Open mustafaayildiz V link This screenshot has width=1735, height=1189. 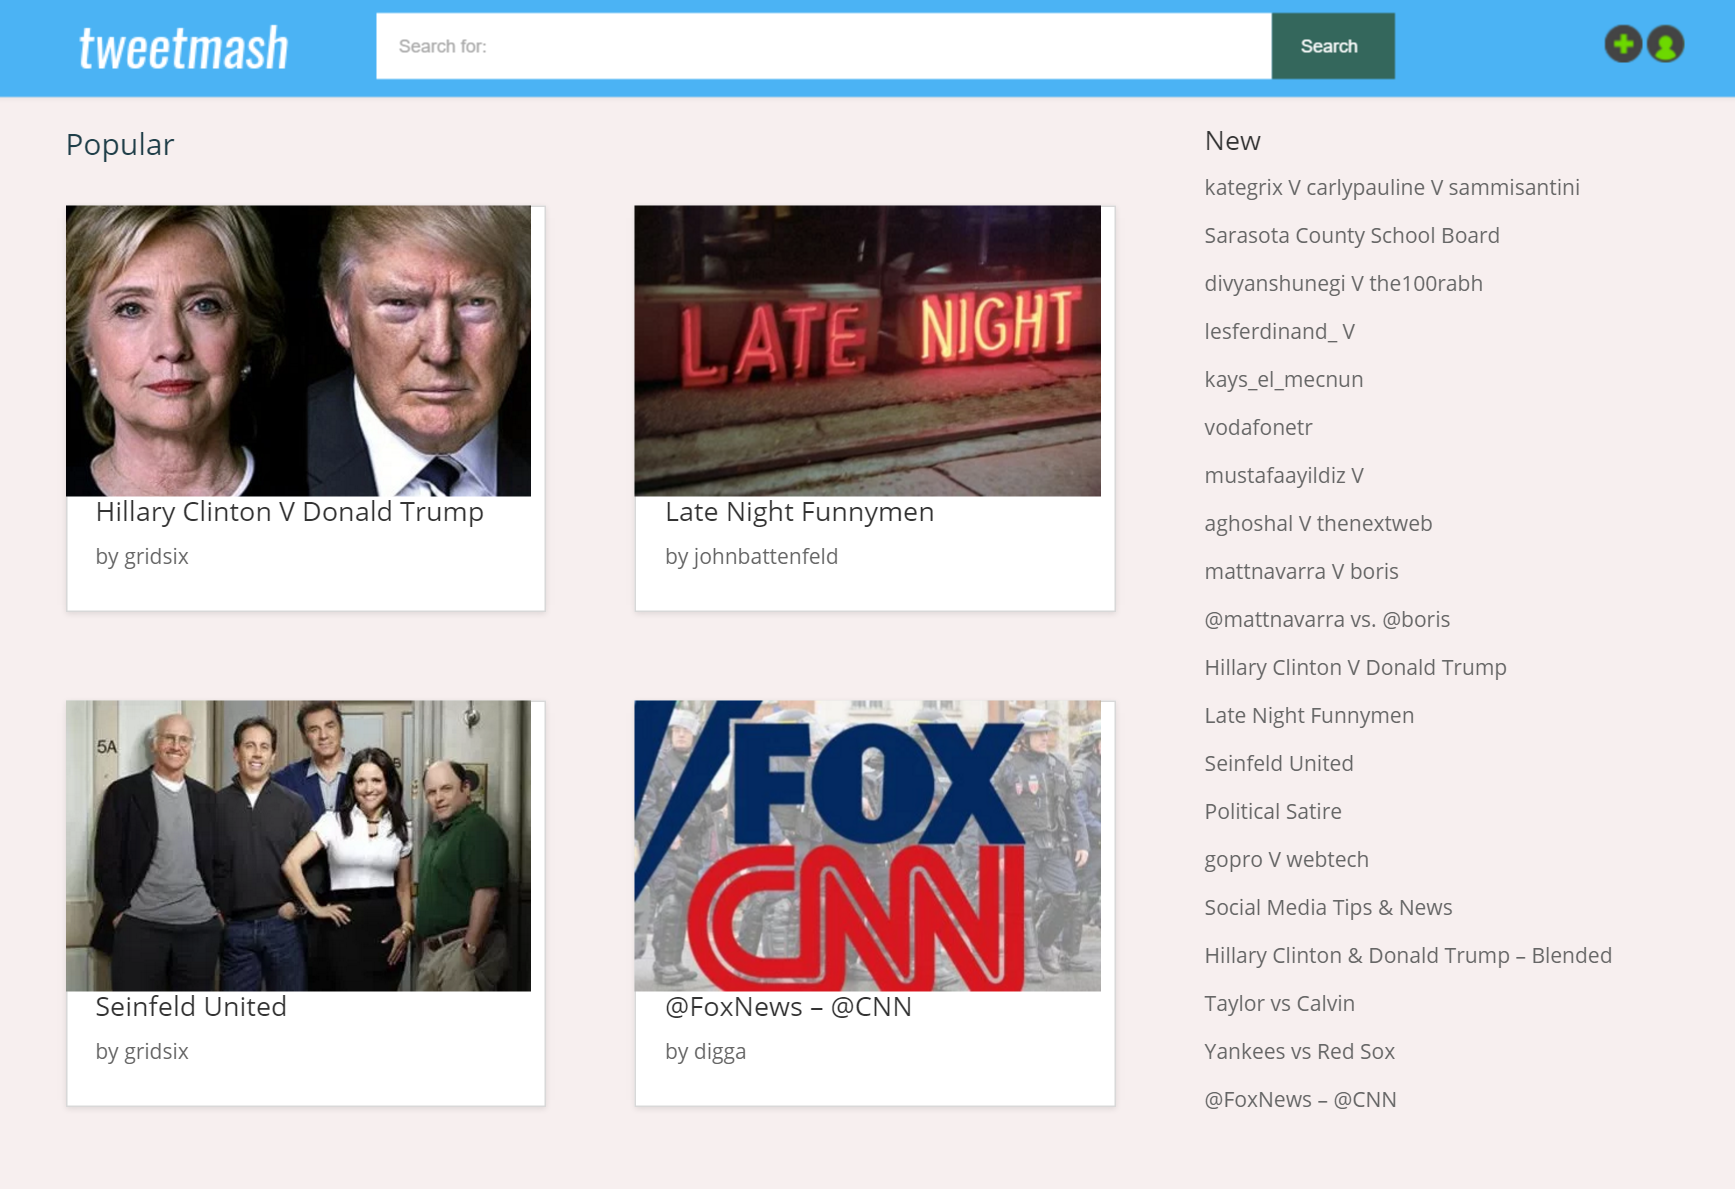(x=1284, y=476)
